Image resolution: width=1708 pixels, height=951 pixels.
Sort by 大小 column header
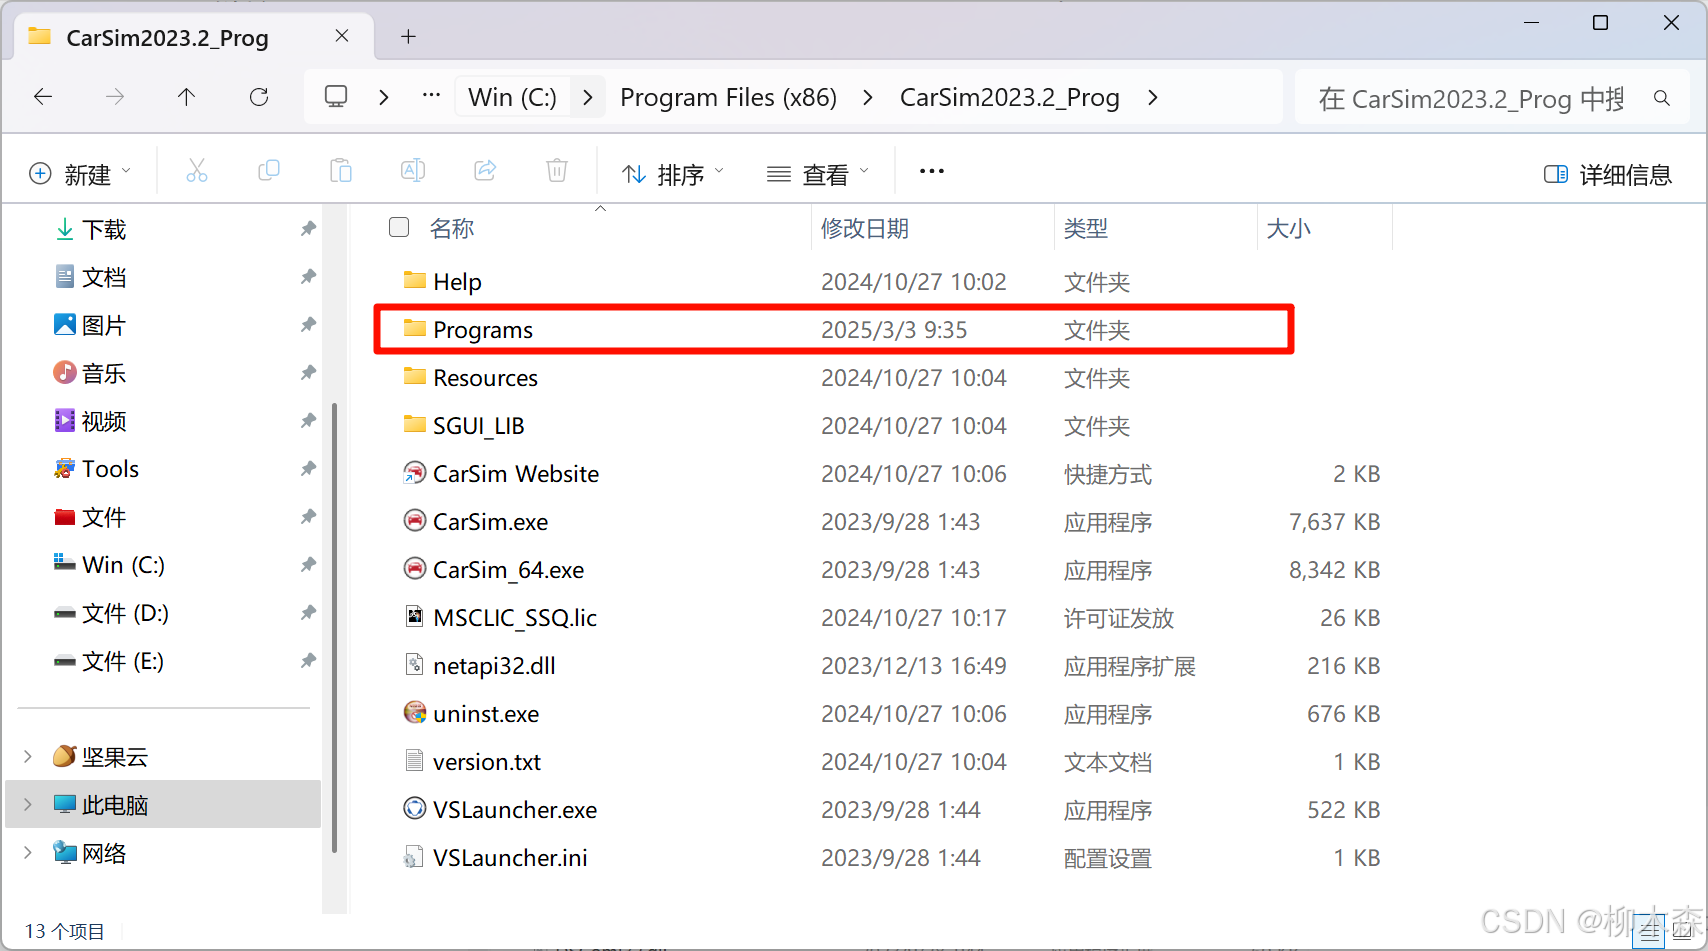click(1289, 229)
